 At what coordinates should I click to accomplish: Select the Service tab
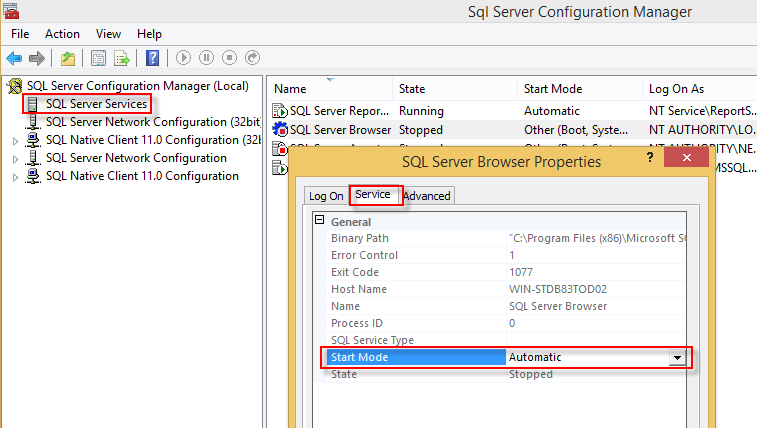(373, 194)
